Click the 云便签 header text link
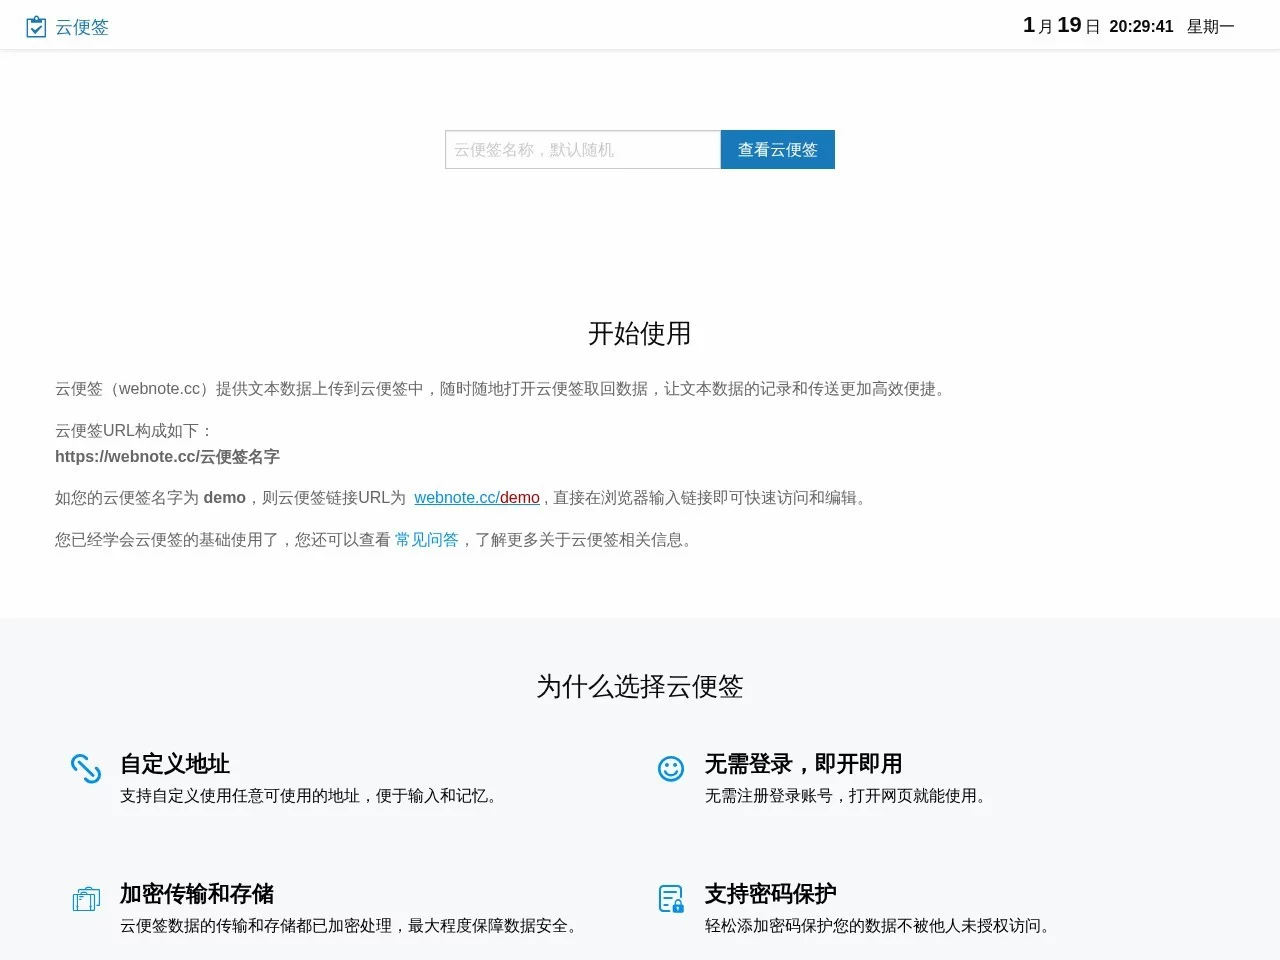Viewport: 1280px width, 960px height. point(82,26)
